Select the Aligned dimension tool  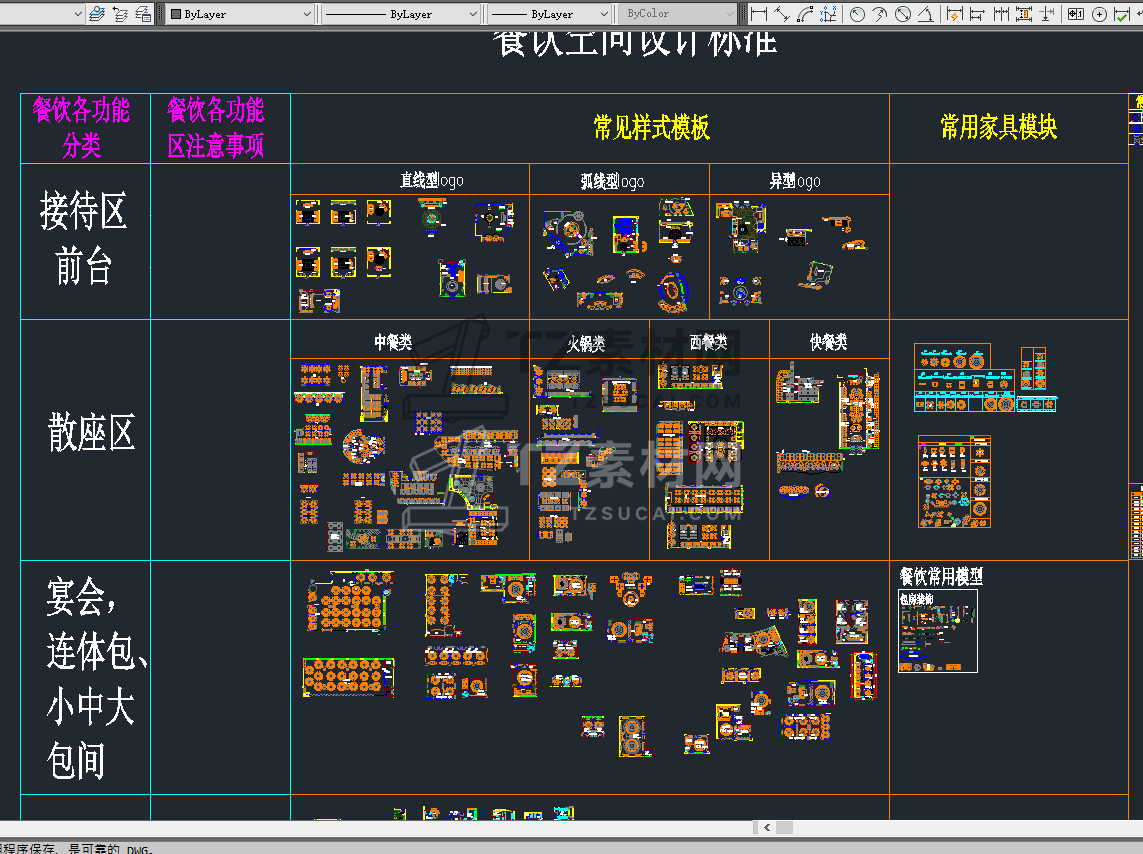click(x=781, y=13)
